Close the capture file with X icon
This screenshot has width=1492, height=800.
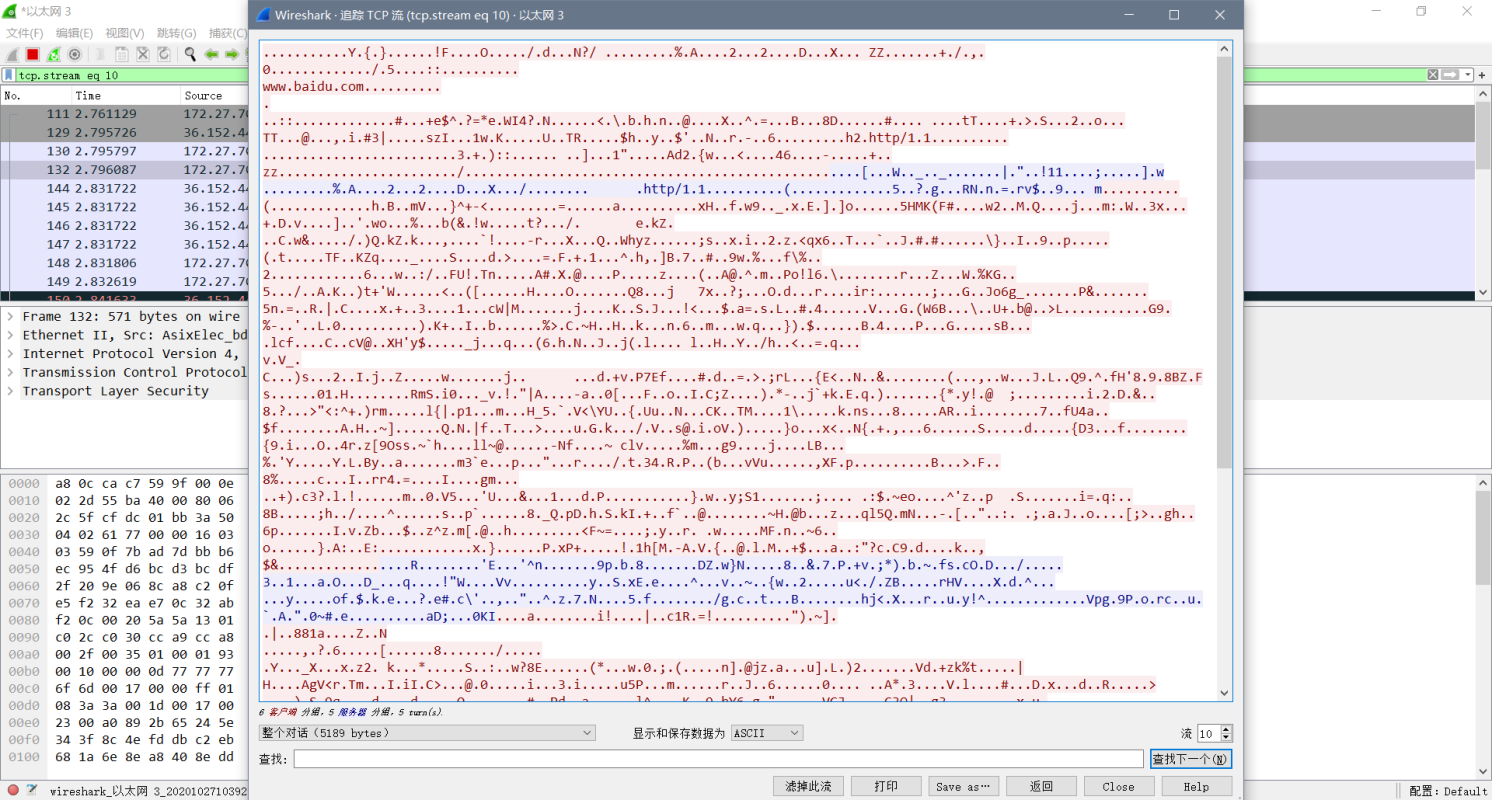[x=143, y=54]
